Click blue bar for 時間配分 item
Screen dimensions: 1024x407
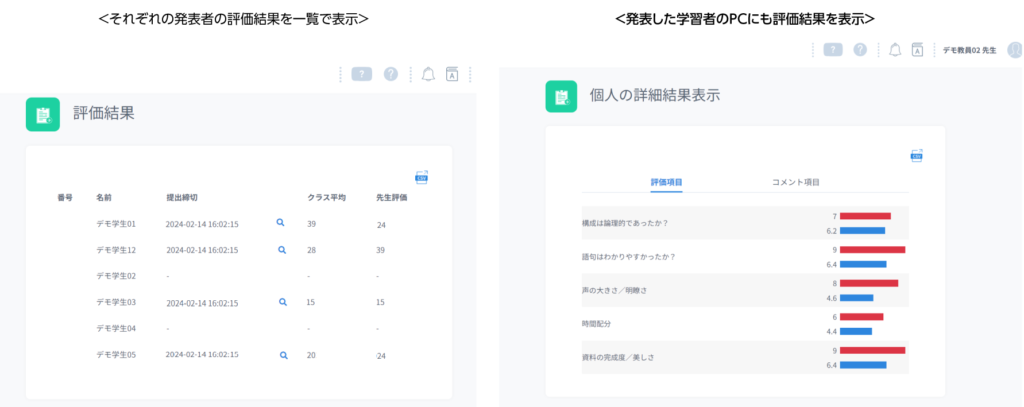point(856,331)
